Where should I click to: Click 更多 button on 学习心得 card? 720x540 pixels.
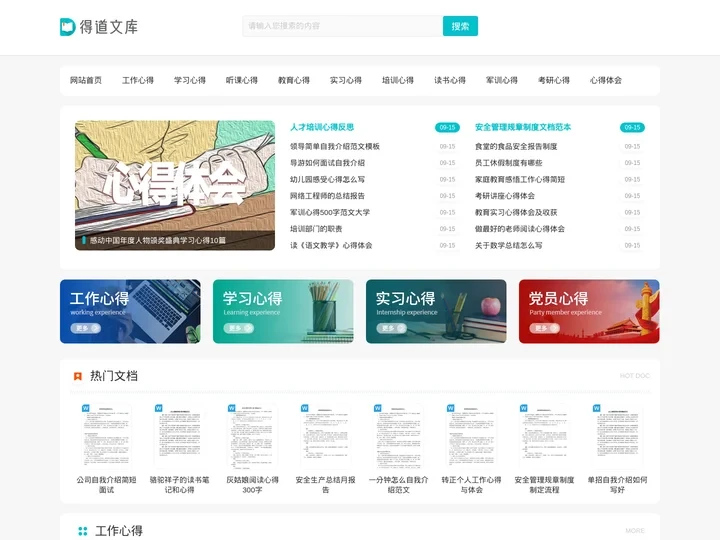(239, 328)
